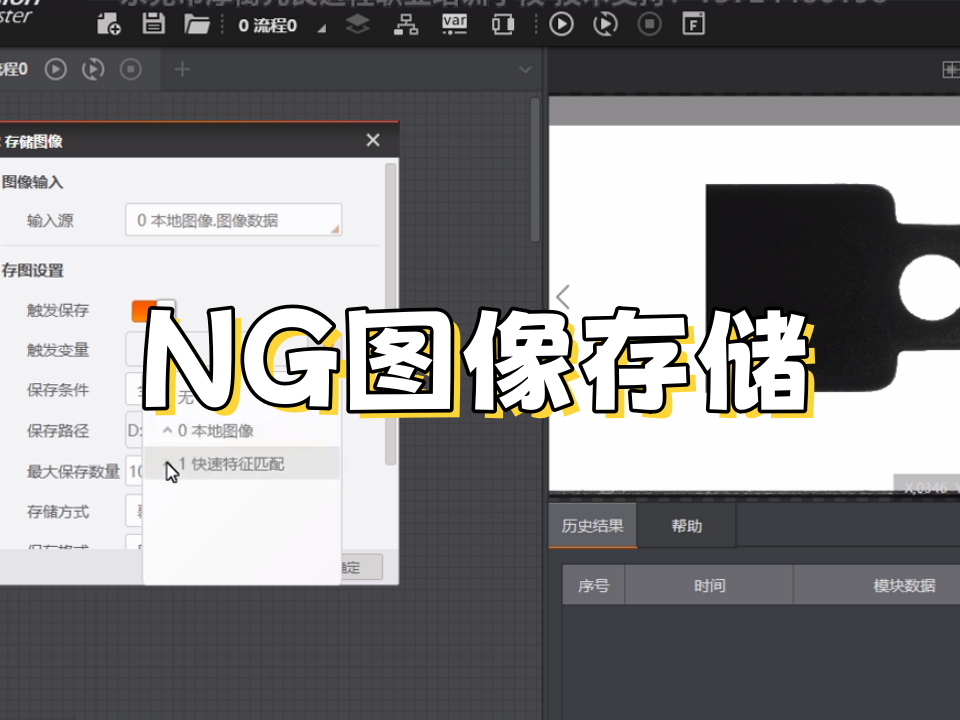Click the 'F' icon in top toolbar
Image resolution: width=960 pixels, height=720 pixels.
coord(693,25)
